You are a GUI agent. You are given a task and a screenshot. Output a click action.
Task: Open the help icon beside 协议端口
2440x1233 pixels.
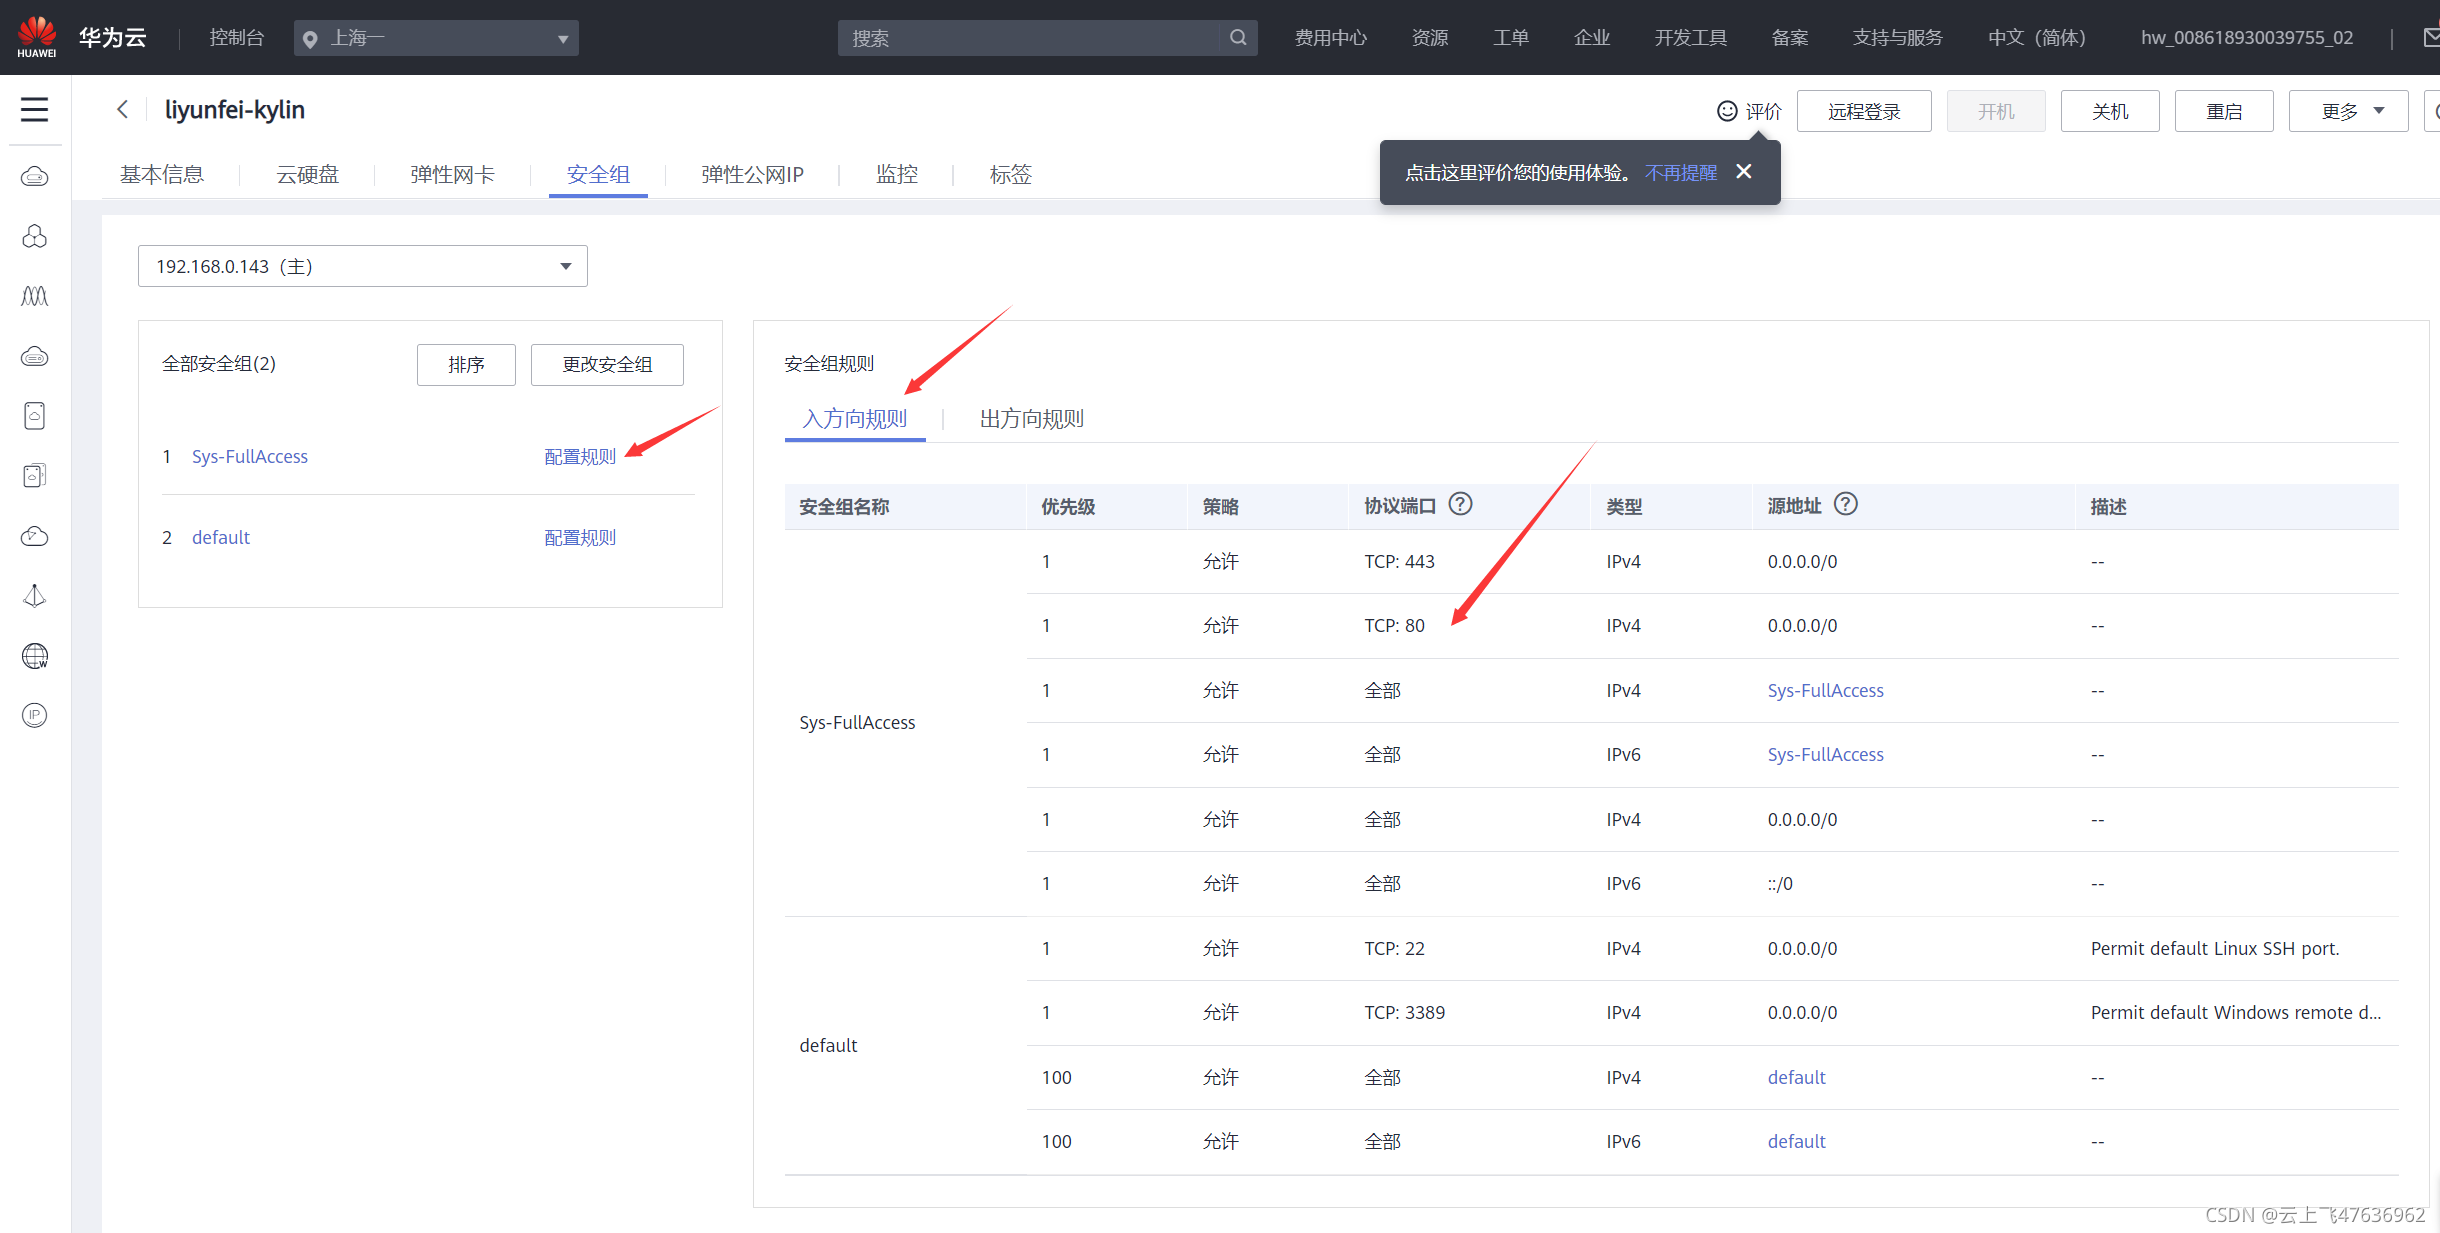tap(1461, 504)
